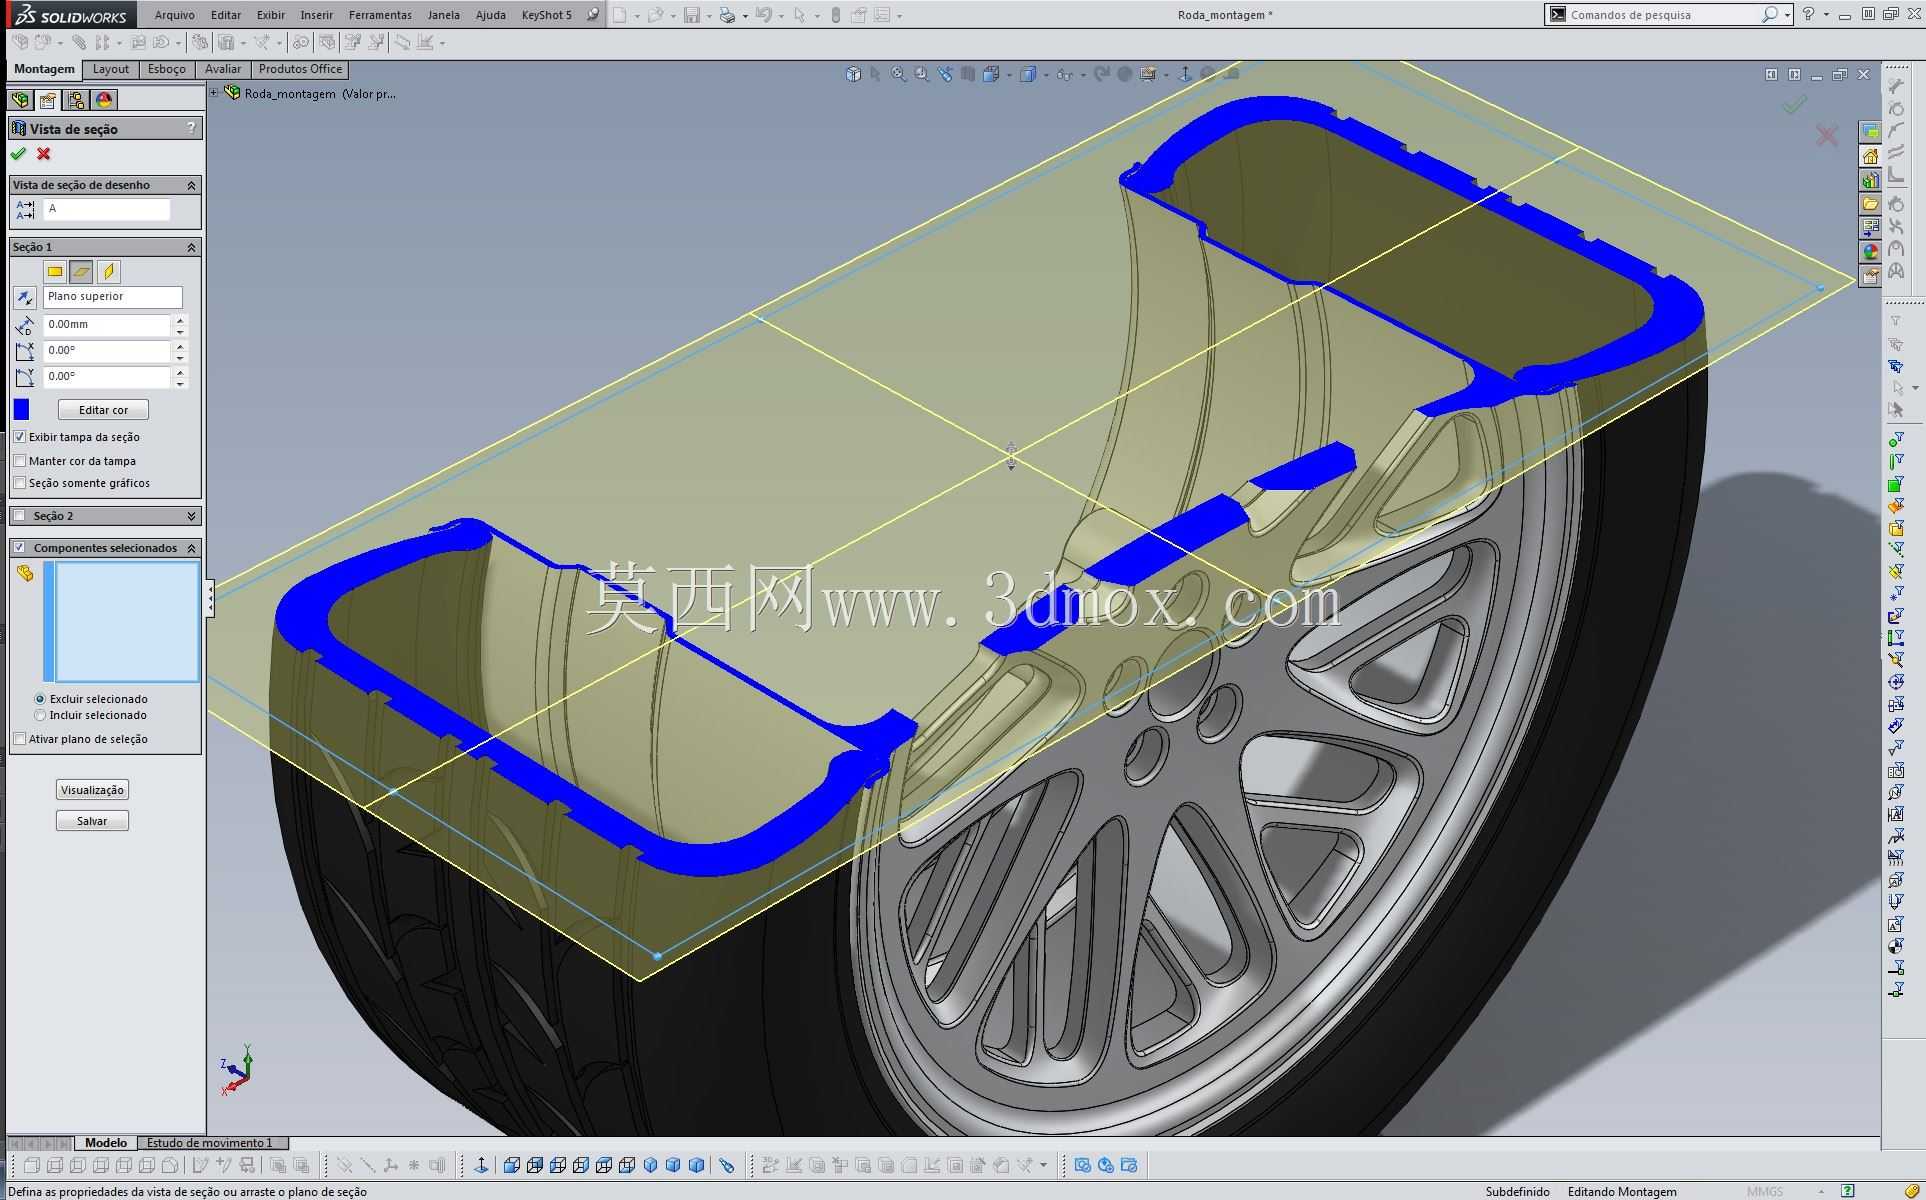This screenshot has width=1926, height=1200.
Task: Open the File Explorer folder icon in task pane
Action: pos(1870,204)
